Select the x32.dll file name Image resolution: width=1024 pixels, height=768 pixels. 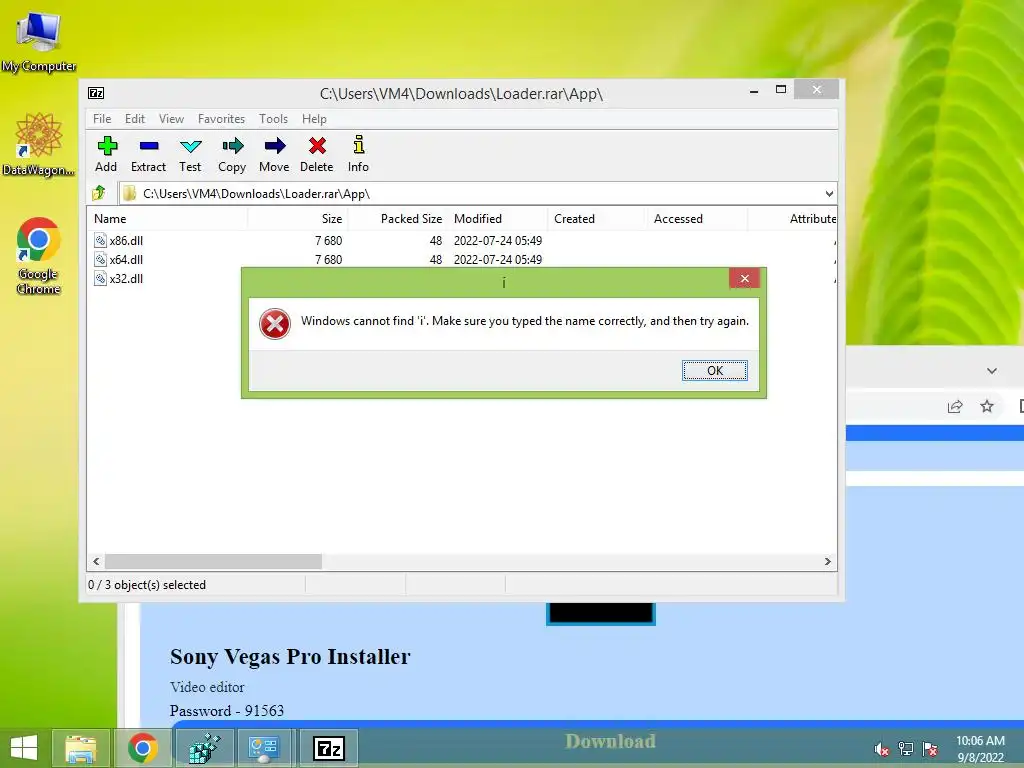(x=126, y=278)
